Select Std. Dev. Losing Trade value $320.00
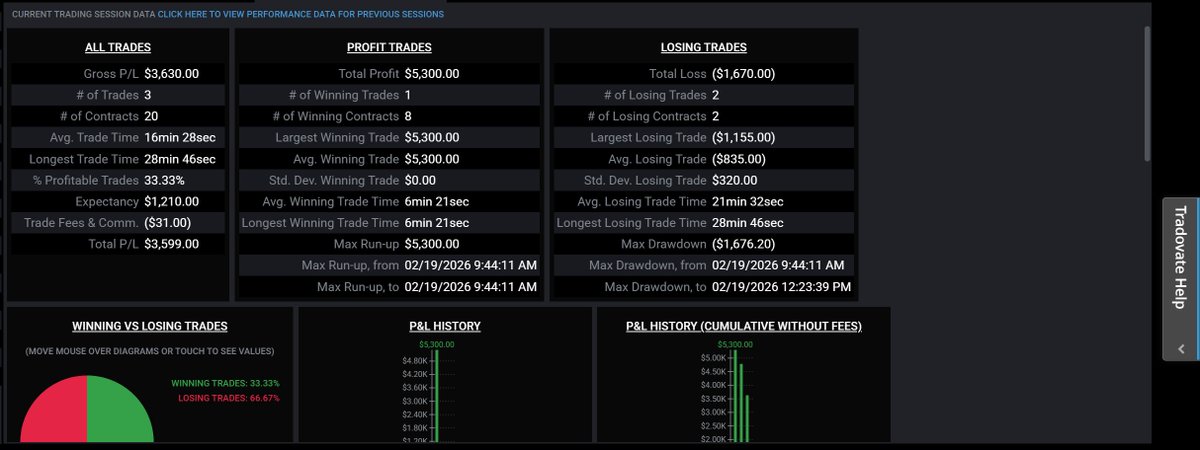This screenshot has width=1200, height=450. [x=735, y=180]
